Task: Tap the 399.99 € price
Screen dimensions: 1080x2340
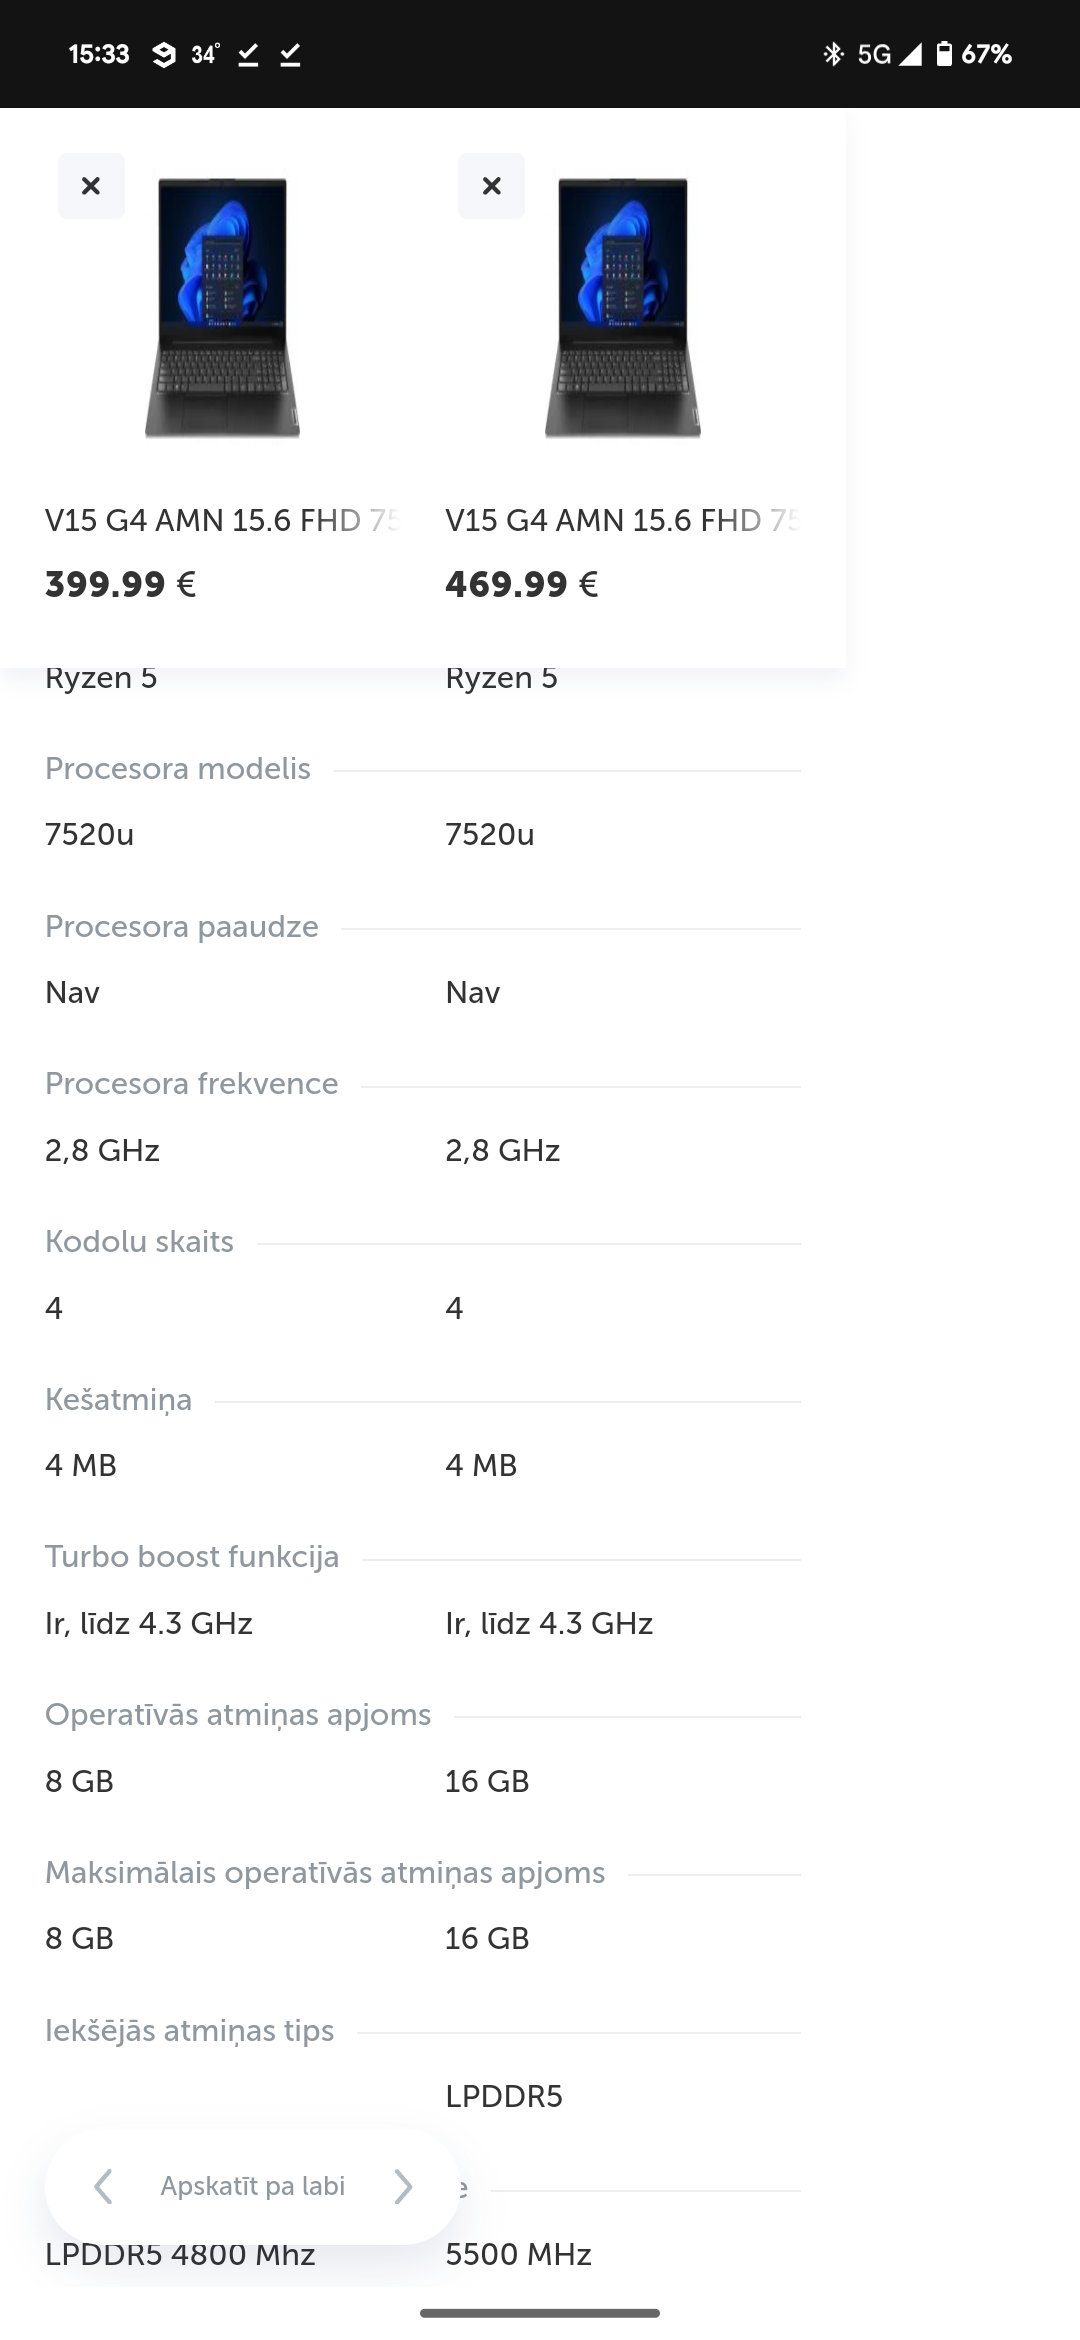Action: pos(120,584)
